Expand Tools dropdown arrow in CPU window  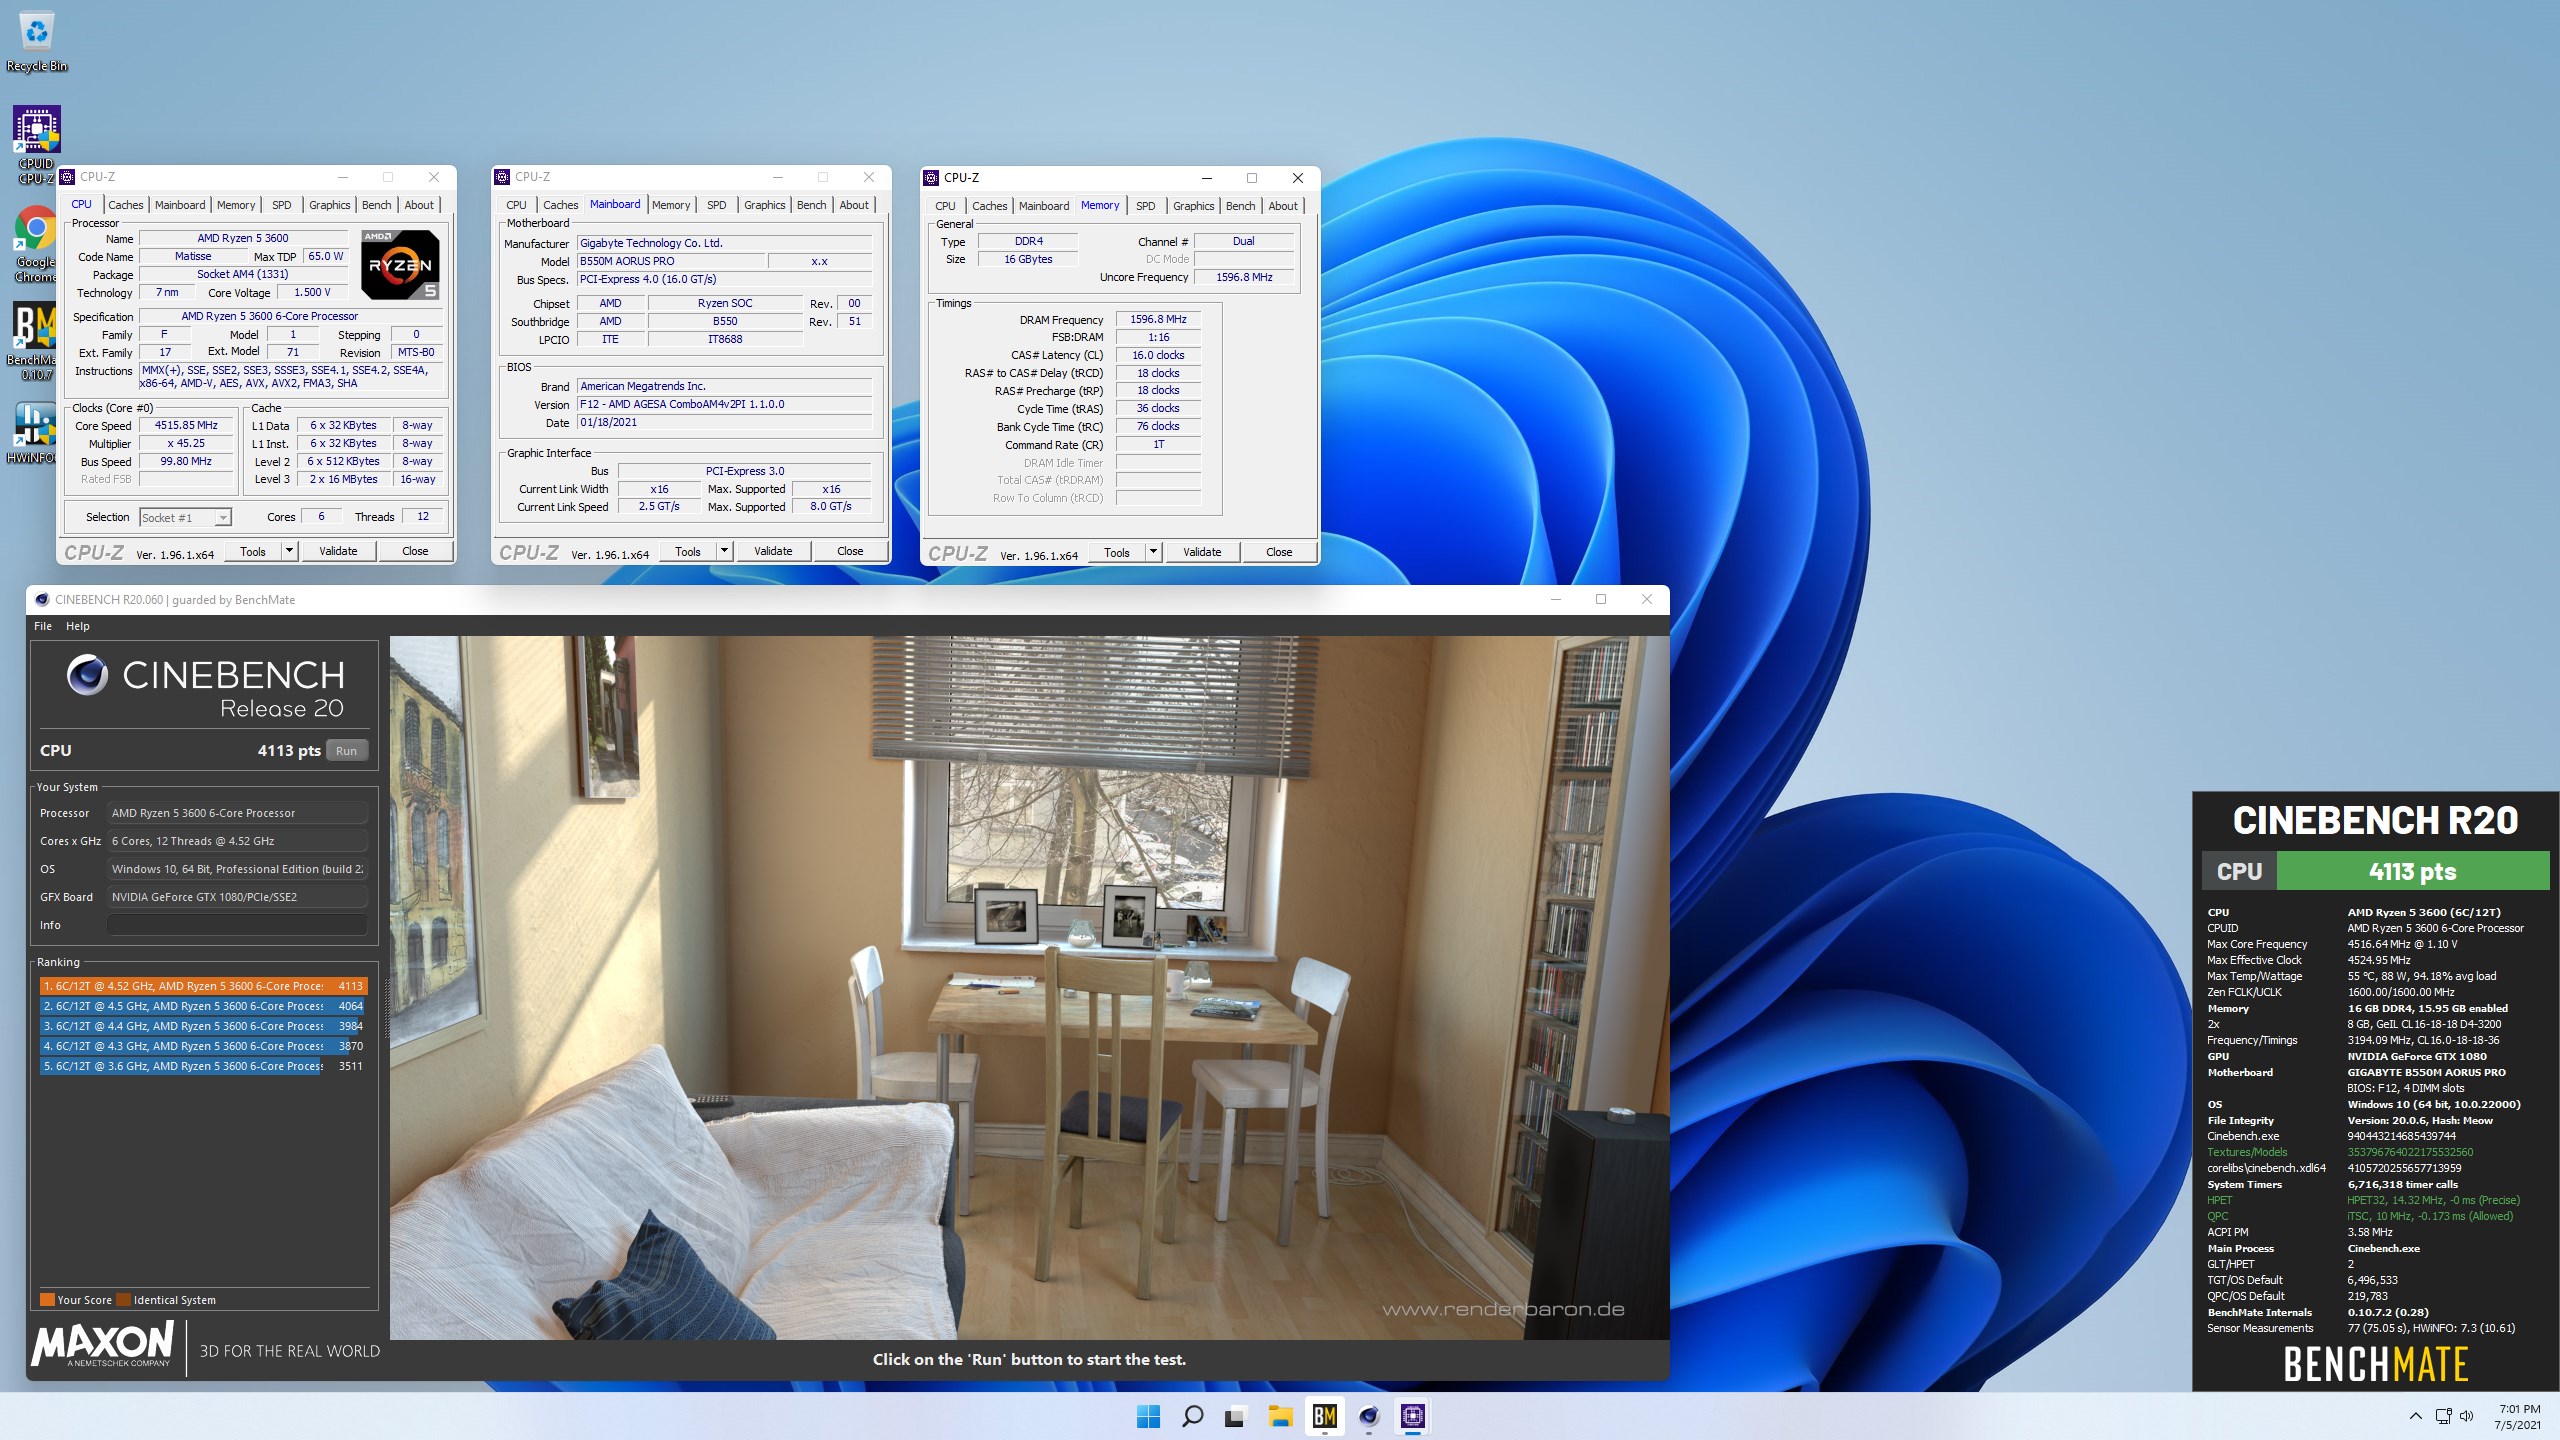click(289, 551)
